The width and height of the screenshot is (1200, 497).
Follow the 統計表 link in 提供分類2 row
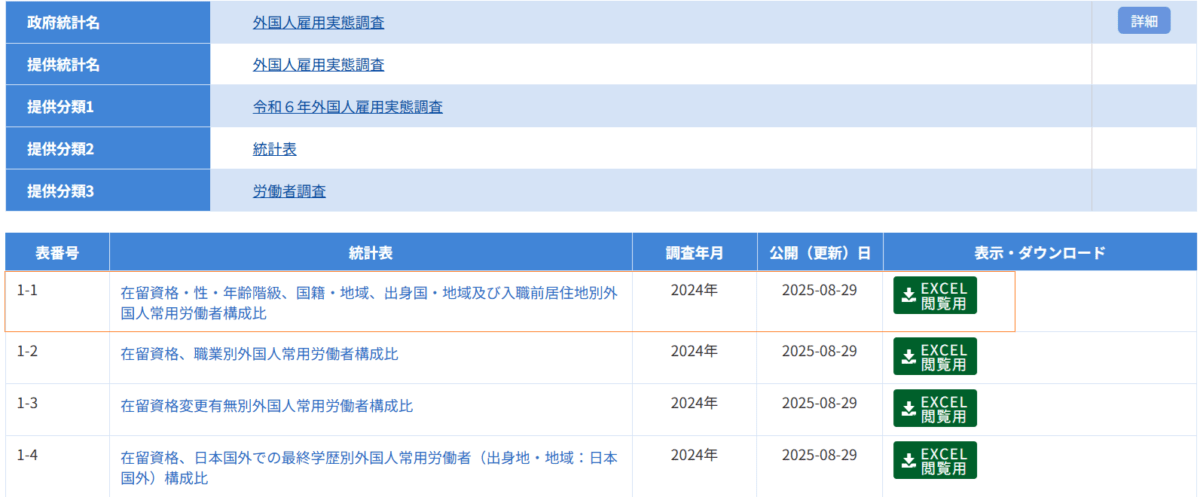tap(274, 149)
